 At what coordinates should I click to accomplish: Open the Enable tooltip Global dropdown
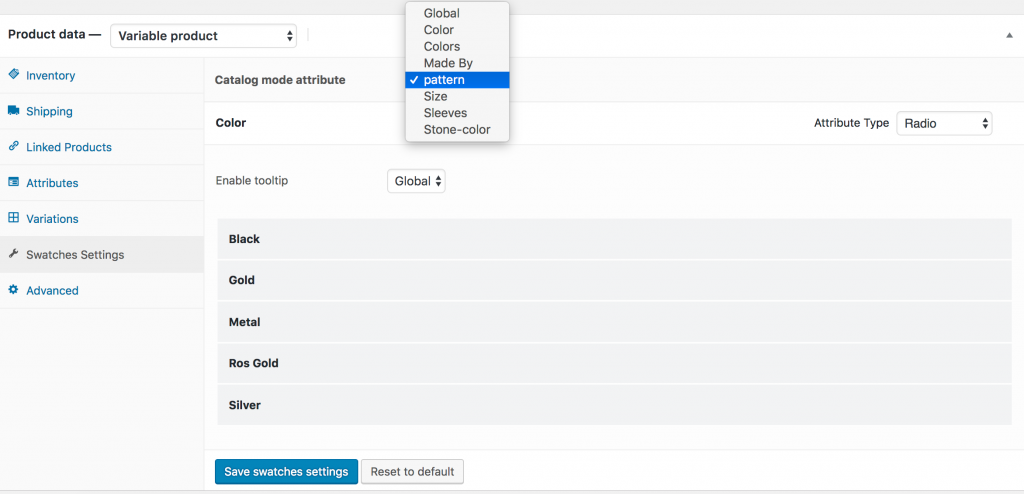[416, 181]
